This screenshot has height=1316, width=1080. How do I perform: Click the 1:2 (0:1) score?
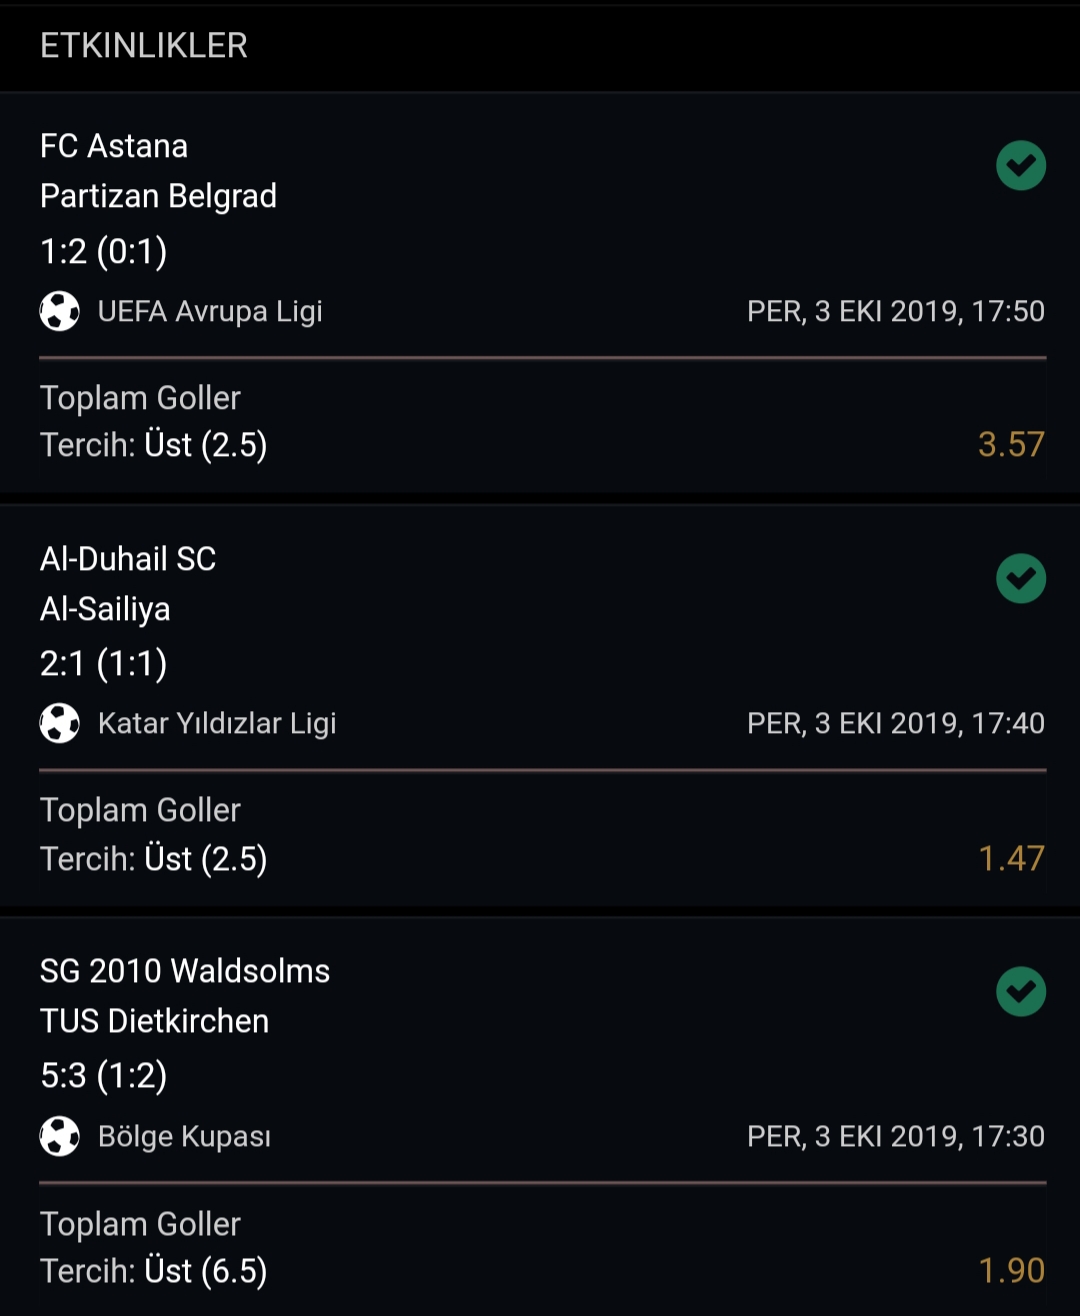coord(104,251)
